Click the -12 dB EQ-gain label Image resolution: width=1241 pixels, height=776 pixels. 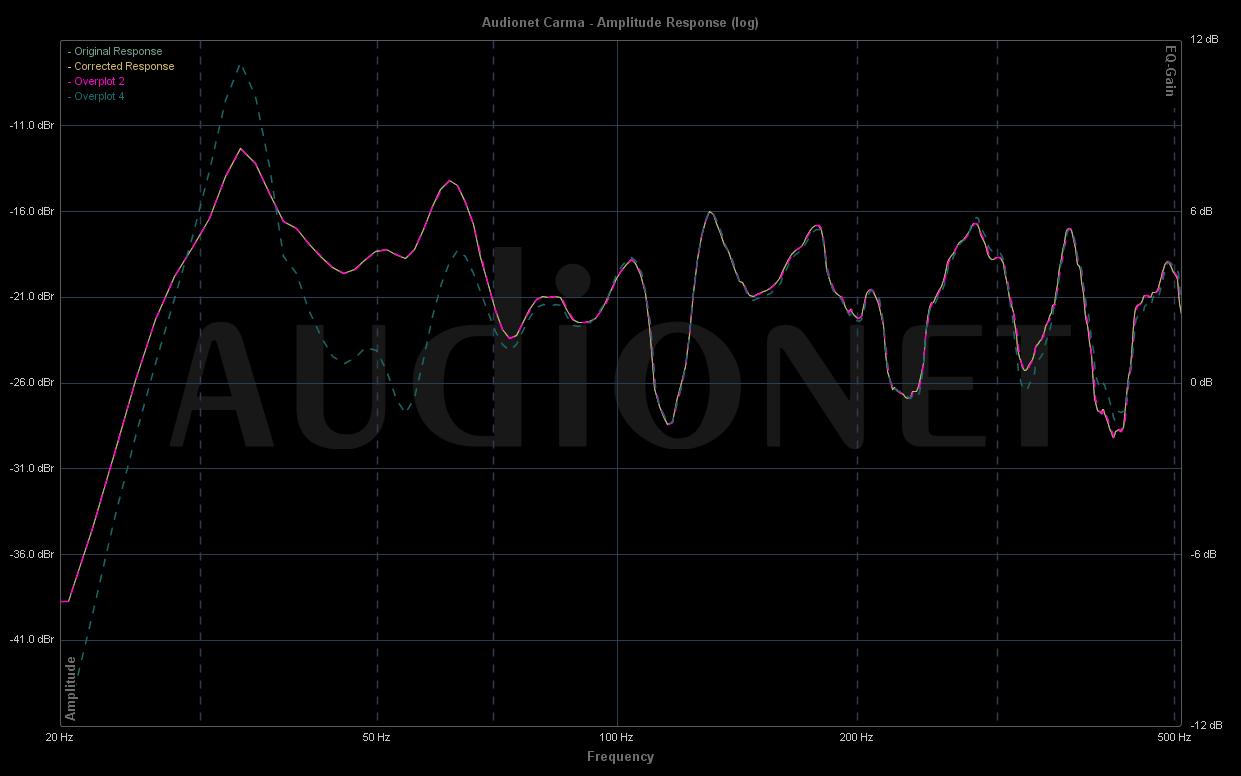click(1204, 725)
